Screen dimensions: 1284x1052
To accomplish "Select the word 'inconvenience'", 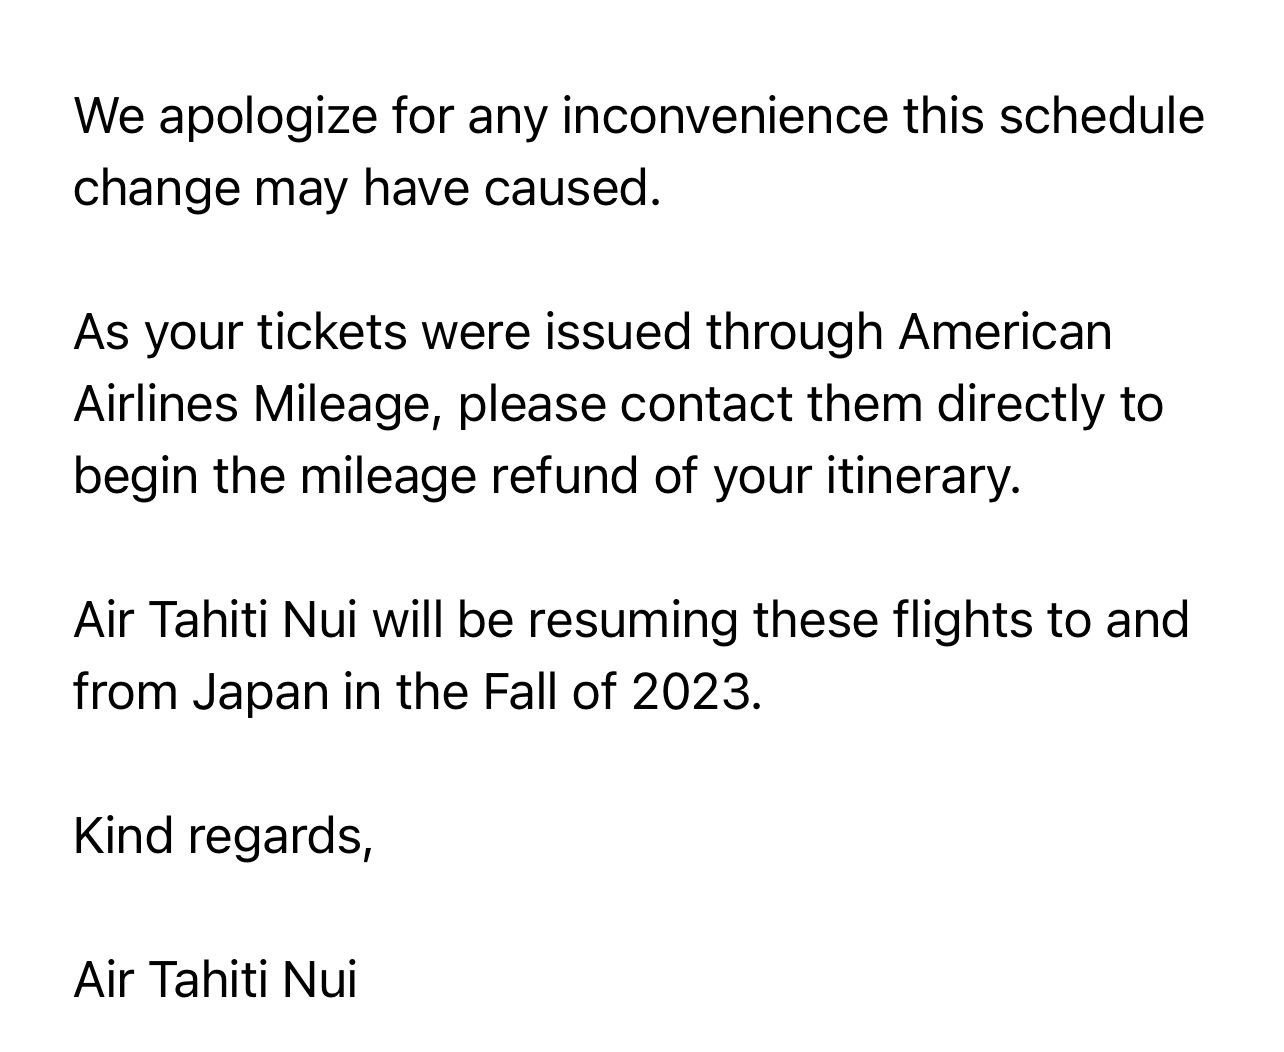I will point(725,116).
